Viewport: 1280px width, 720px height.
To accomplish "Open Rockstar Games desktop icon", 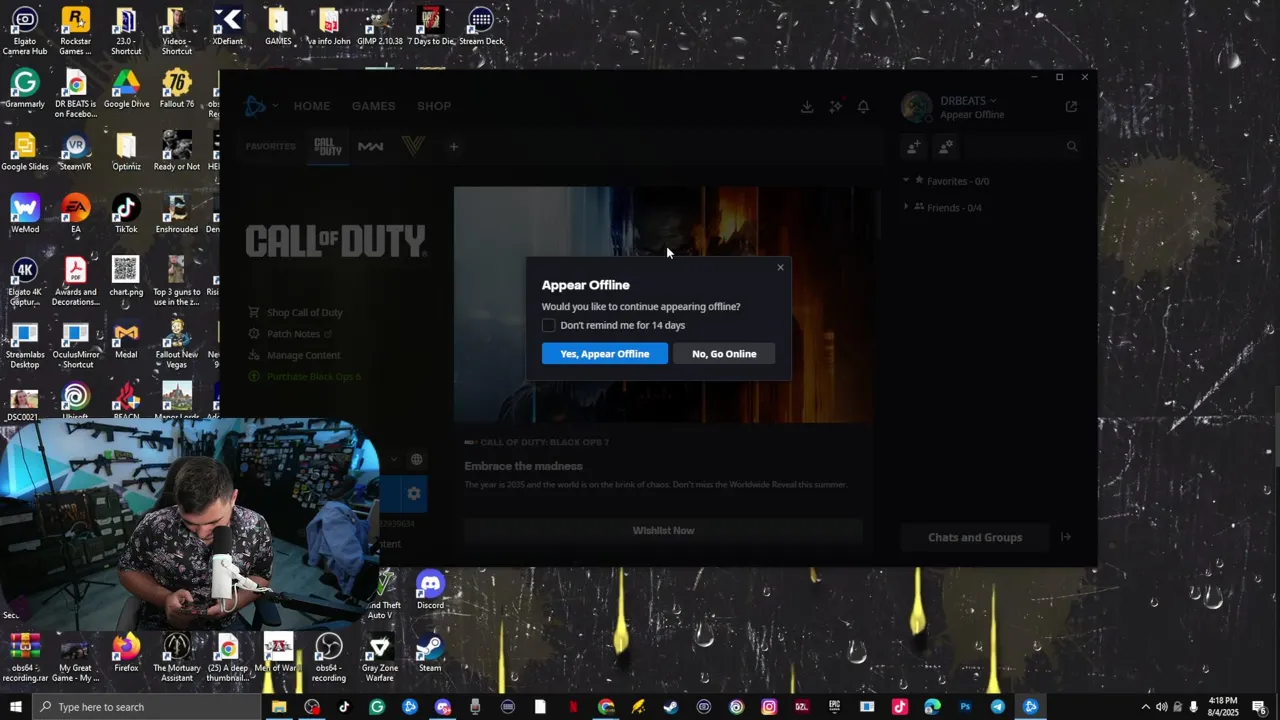I will (x=75, y=31).
